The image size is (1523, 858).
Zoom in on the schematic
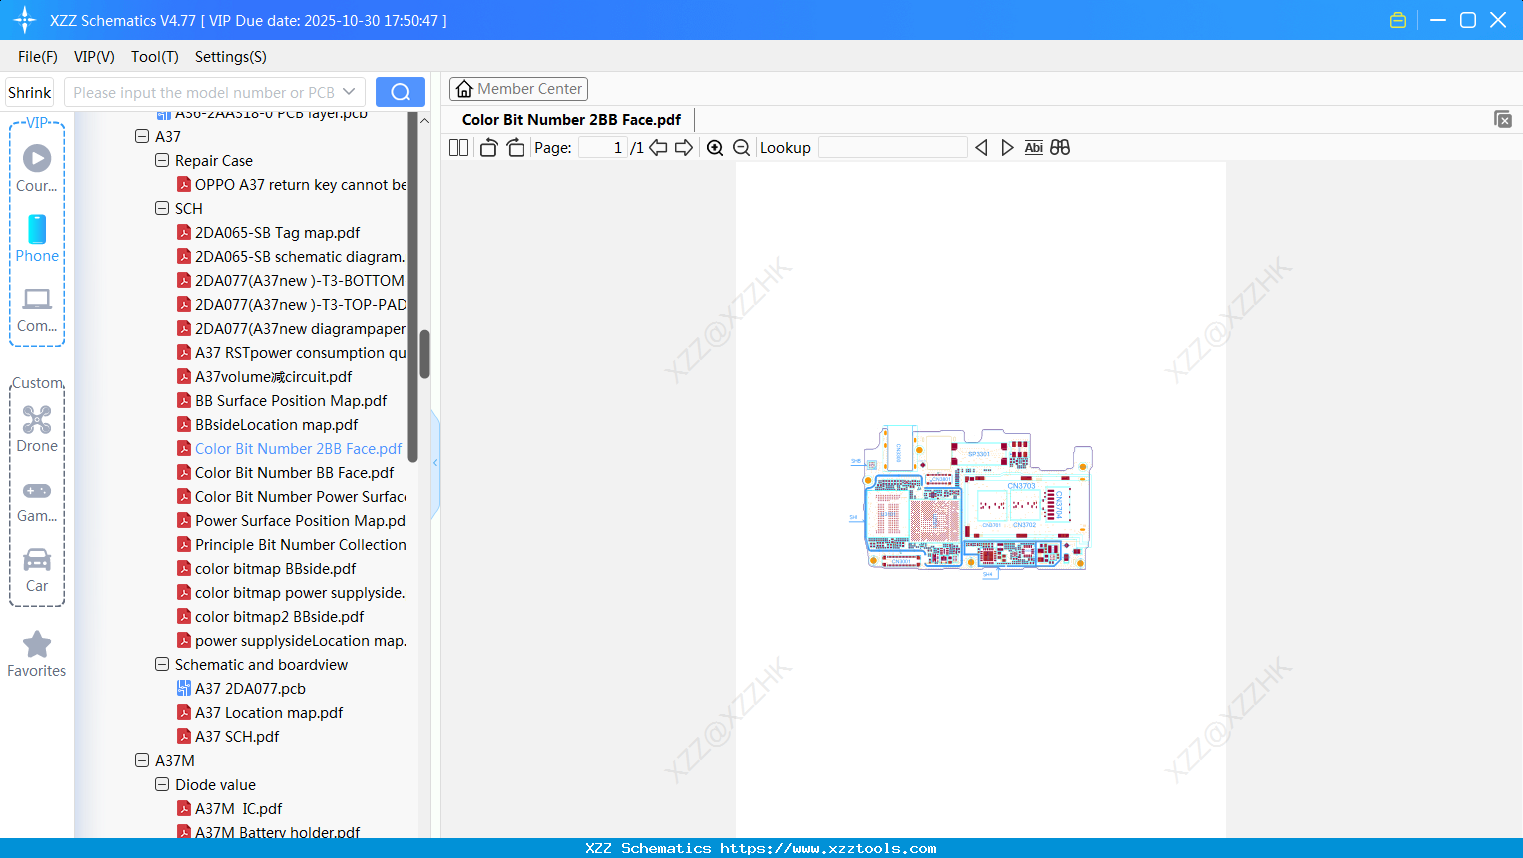(715, 147)
